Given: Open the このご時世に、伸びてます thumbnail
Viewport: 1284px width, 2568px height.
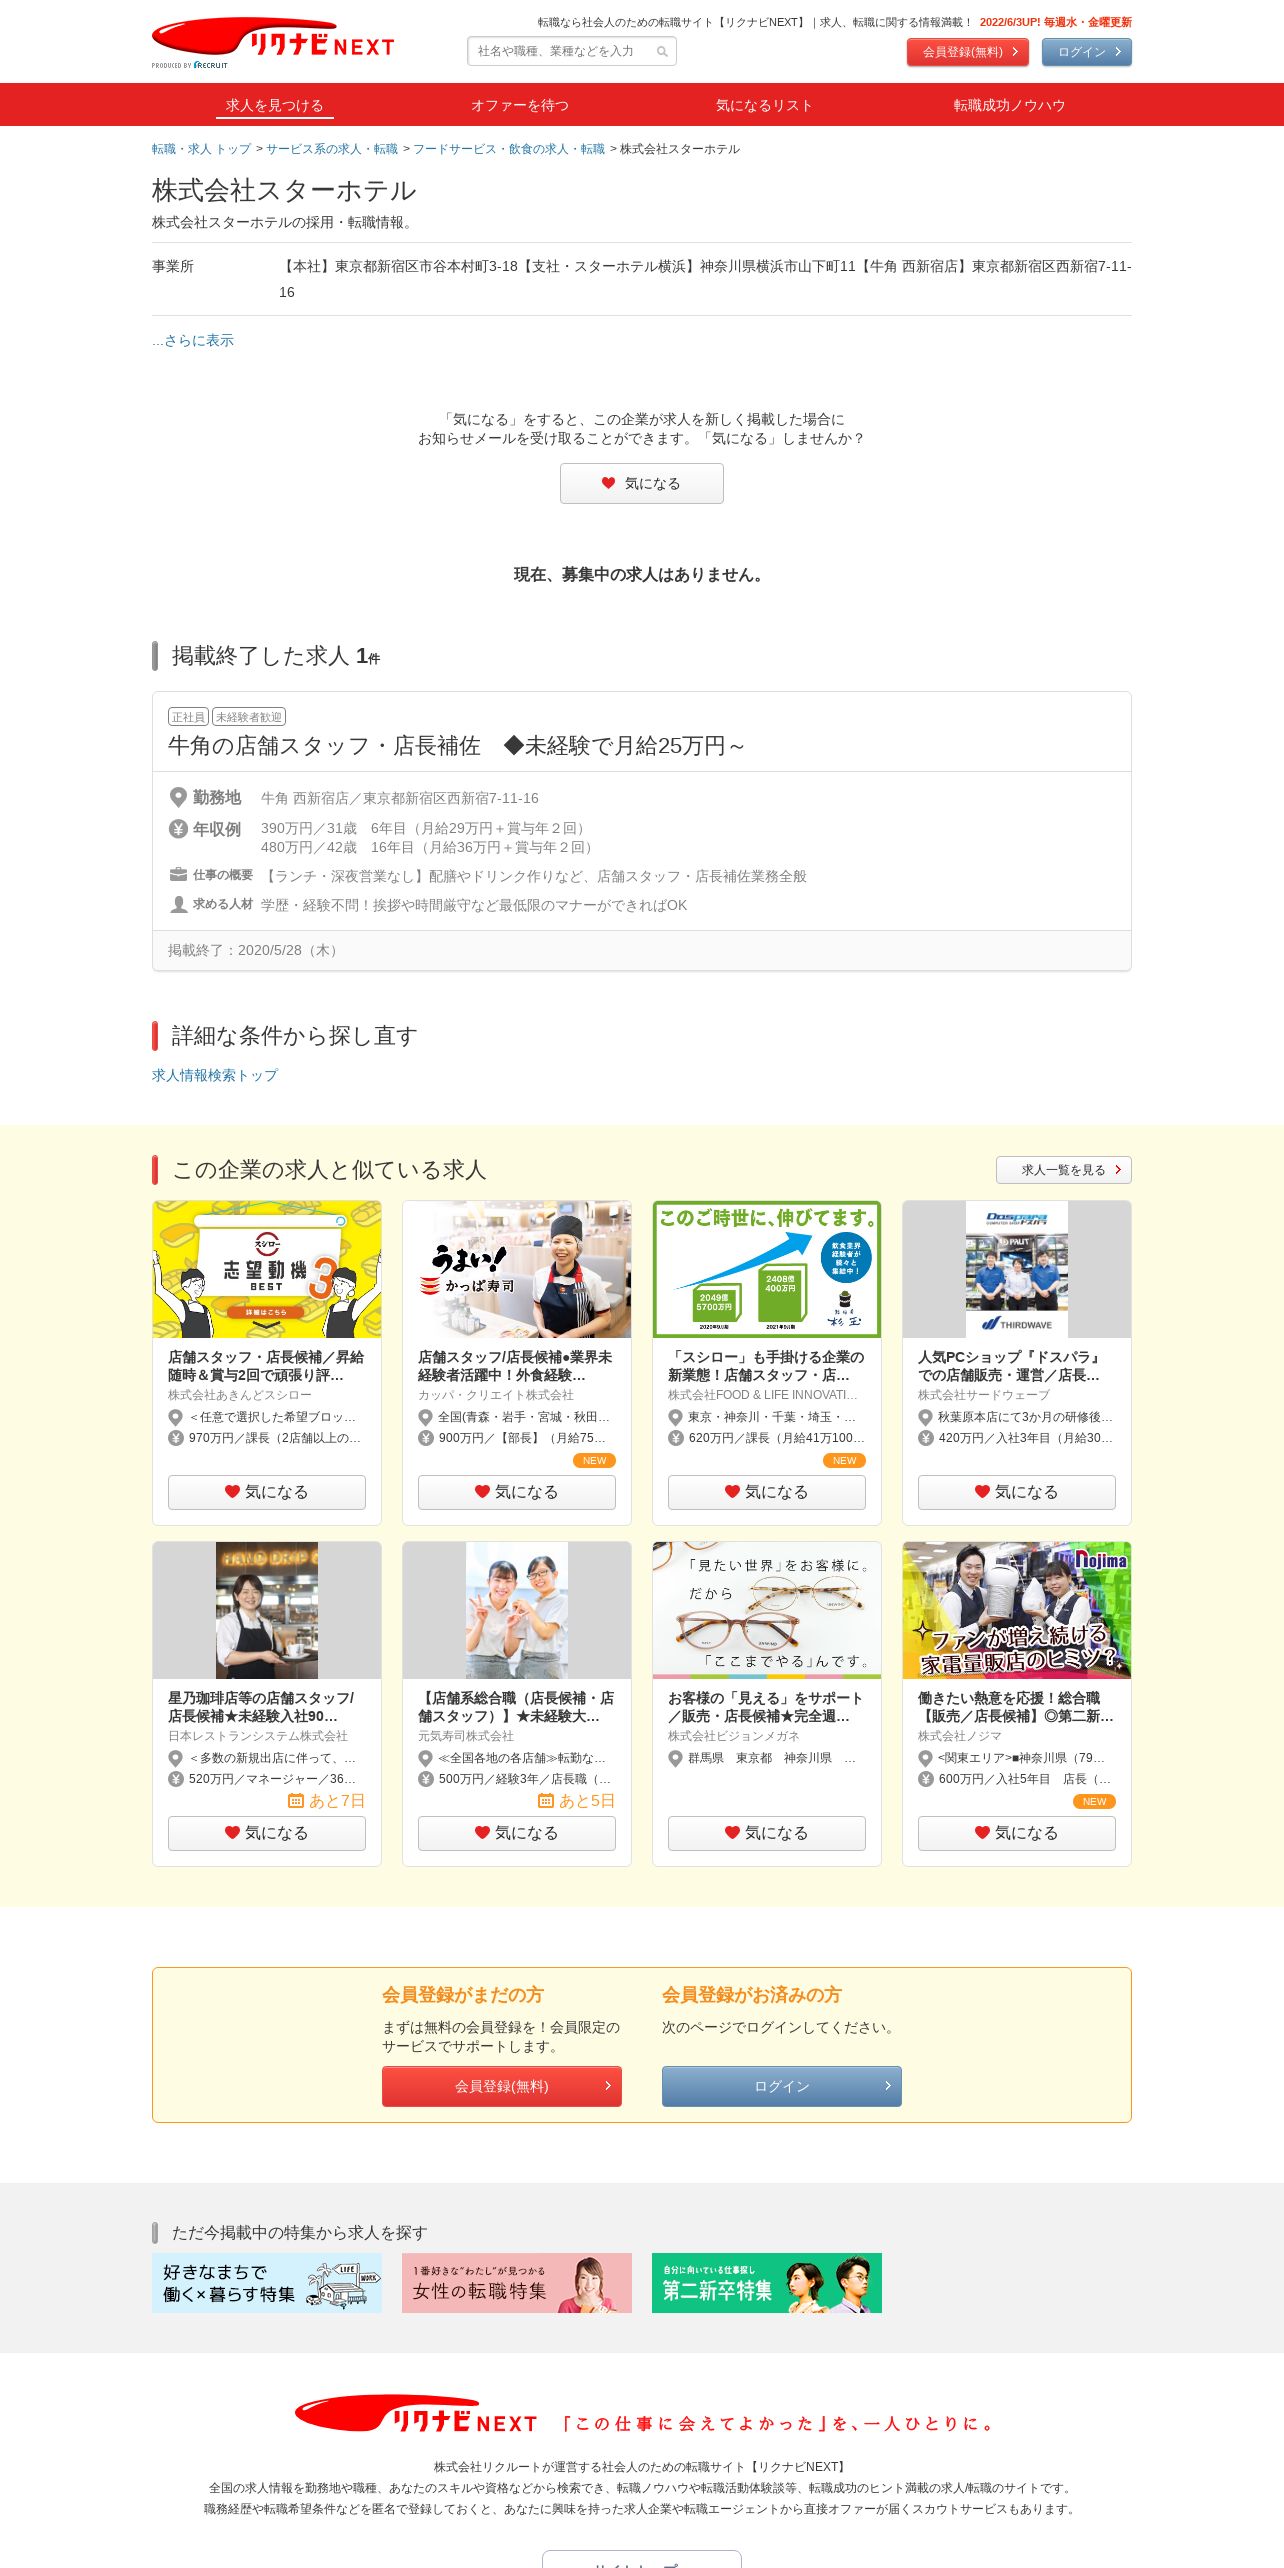Looking at the screenshot, I should click(767, 1269).
